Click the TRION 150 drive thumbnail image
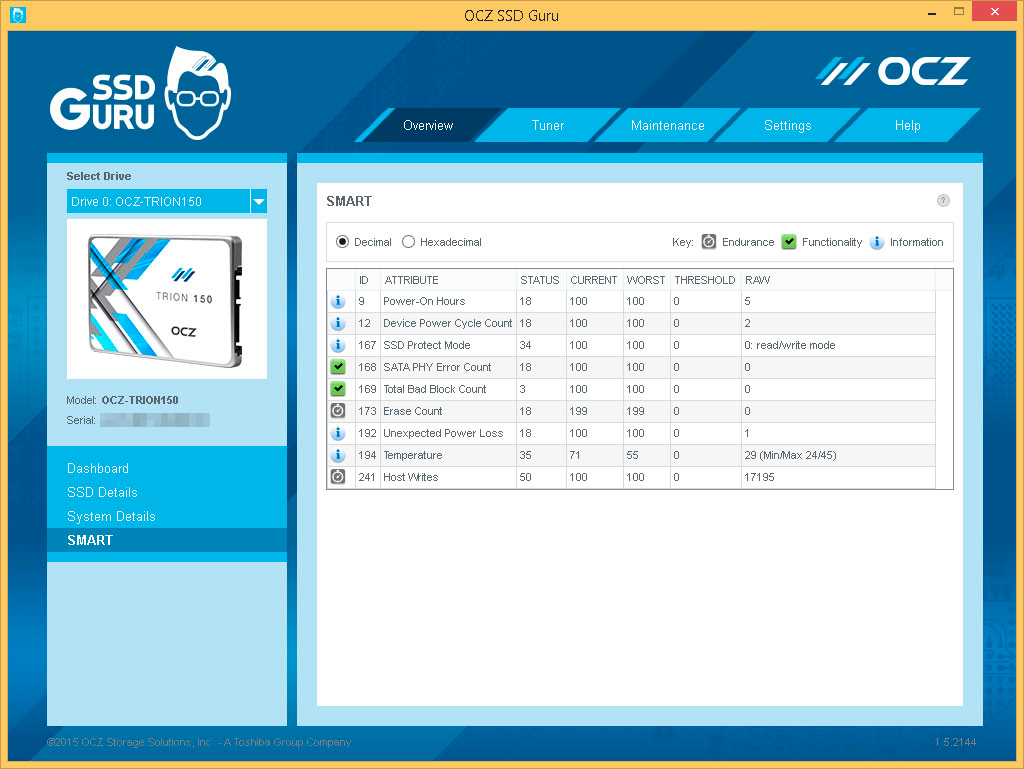Image resolution: width=1024 pixels, height=769 pixels. (x=167, y=299)
